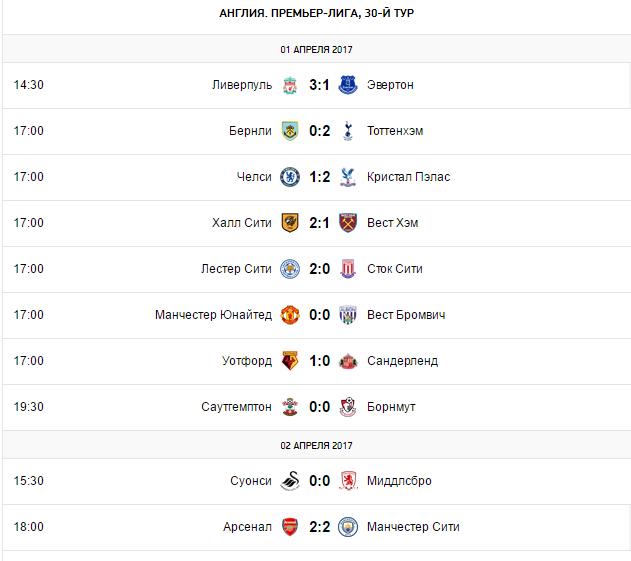This screenshot has width=631, height=561.
Task: Click the Liverpool club crest icon
Action: (x=290, y=85)
